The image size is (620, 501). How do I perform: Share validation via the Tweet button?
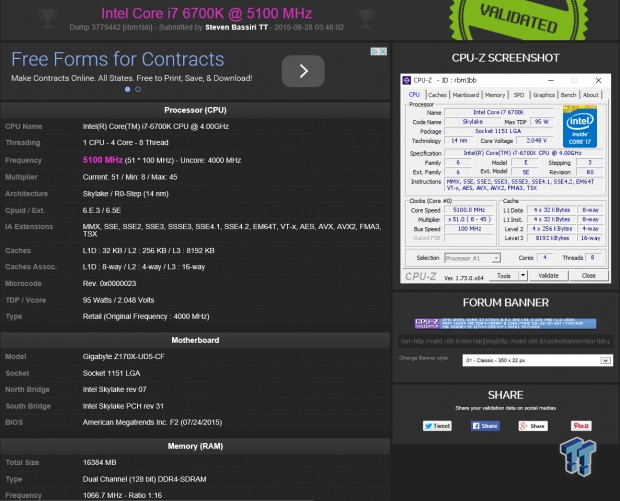(437, 426)
